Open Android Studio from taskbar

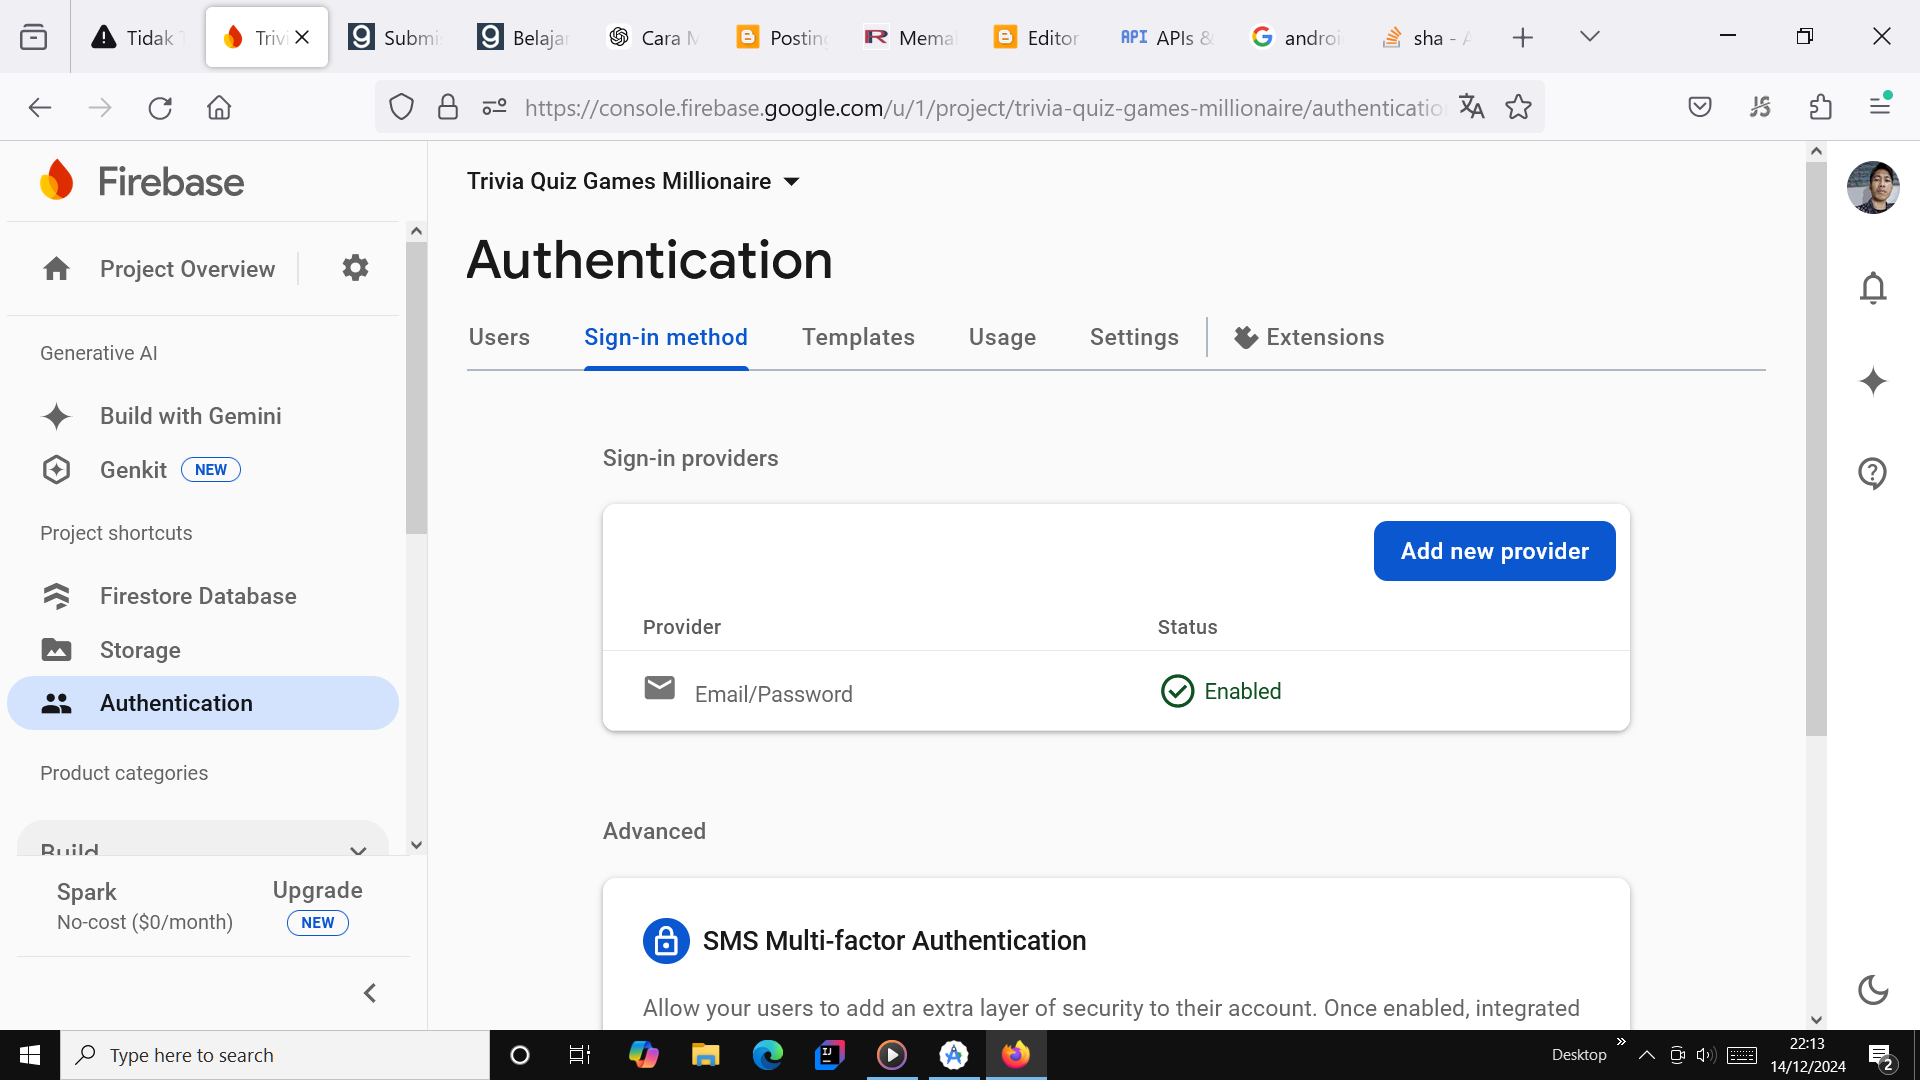[x=954, y=1055]
